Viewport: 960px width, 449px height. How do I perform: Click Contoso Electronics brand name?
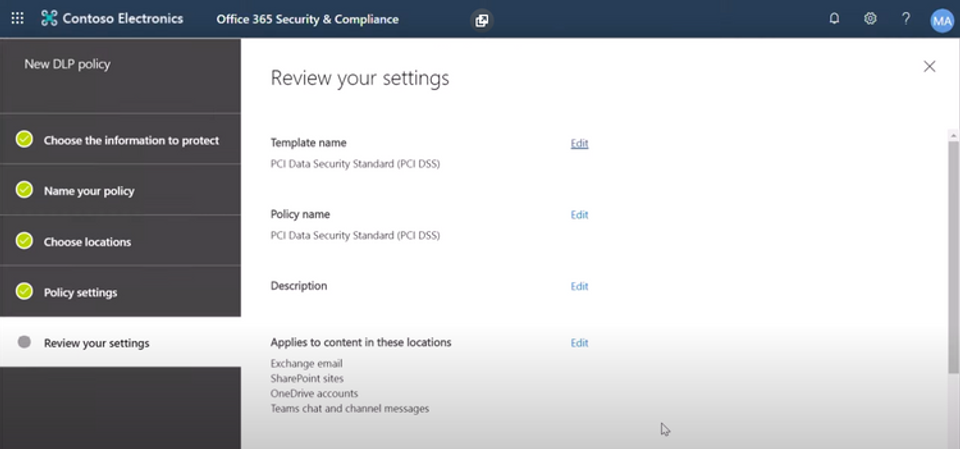122,18
